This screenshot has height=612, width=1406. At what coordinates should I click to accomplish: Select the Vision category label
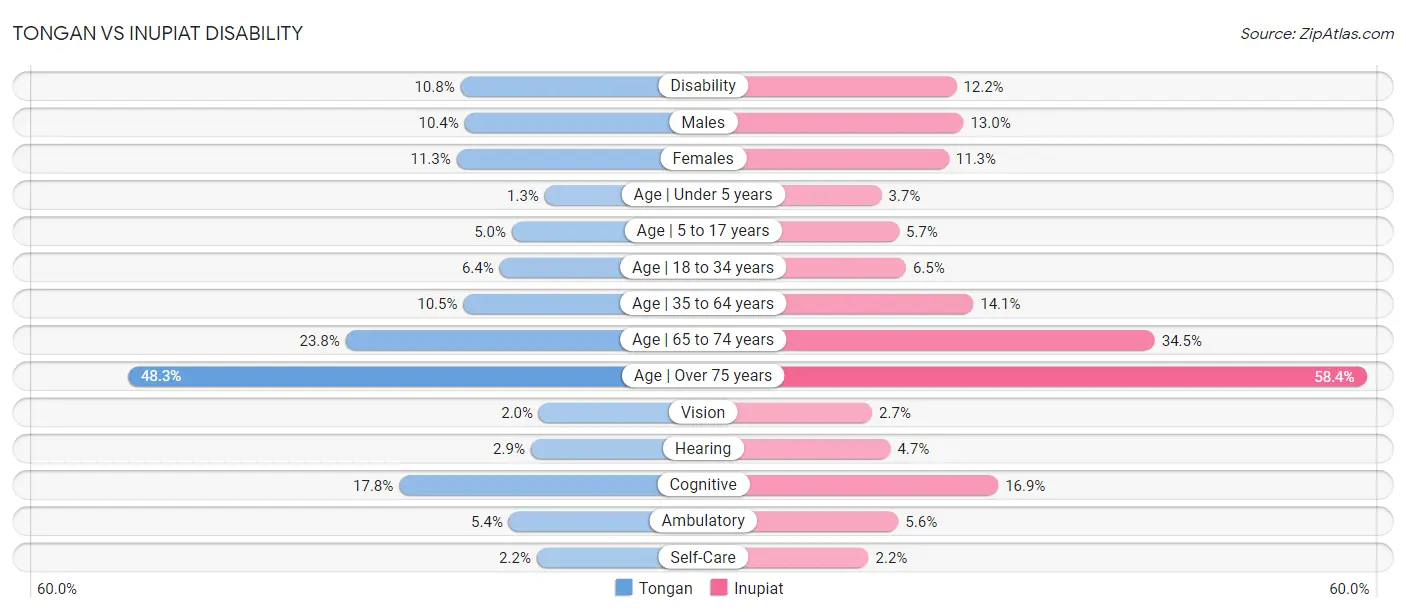tap(703, 412)
